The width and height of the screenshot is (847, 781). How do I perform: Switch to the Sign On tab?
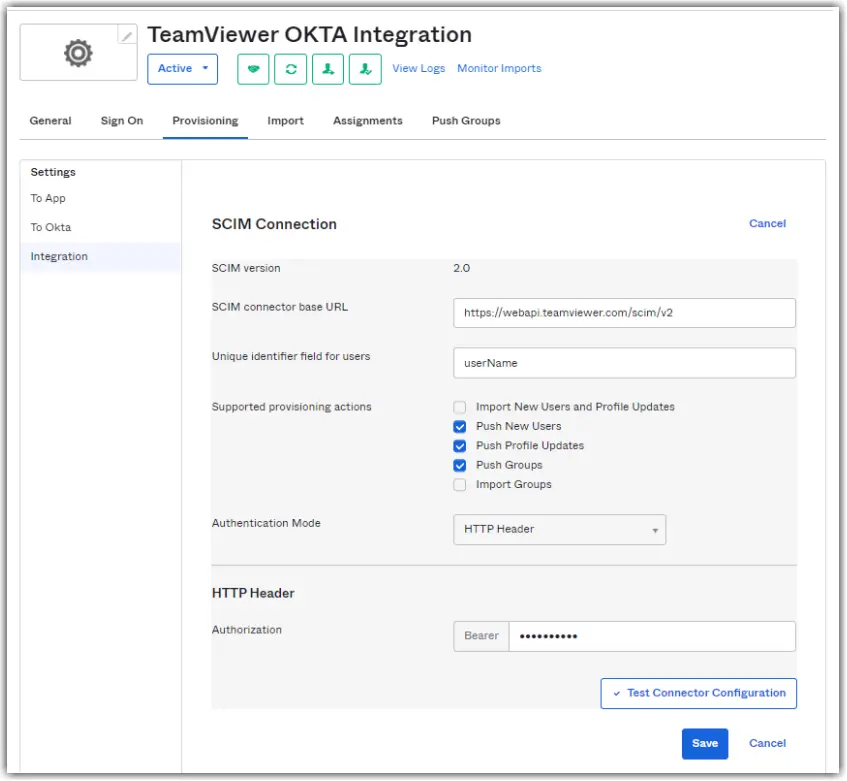122,120
